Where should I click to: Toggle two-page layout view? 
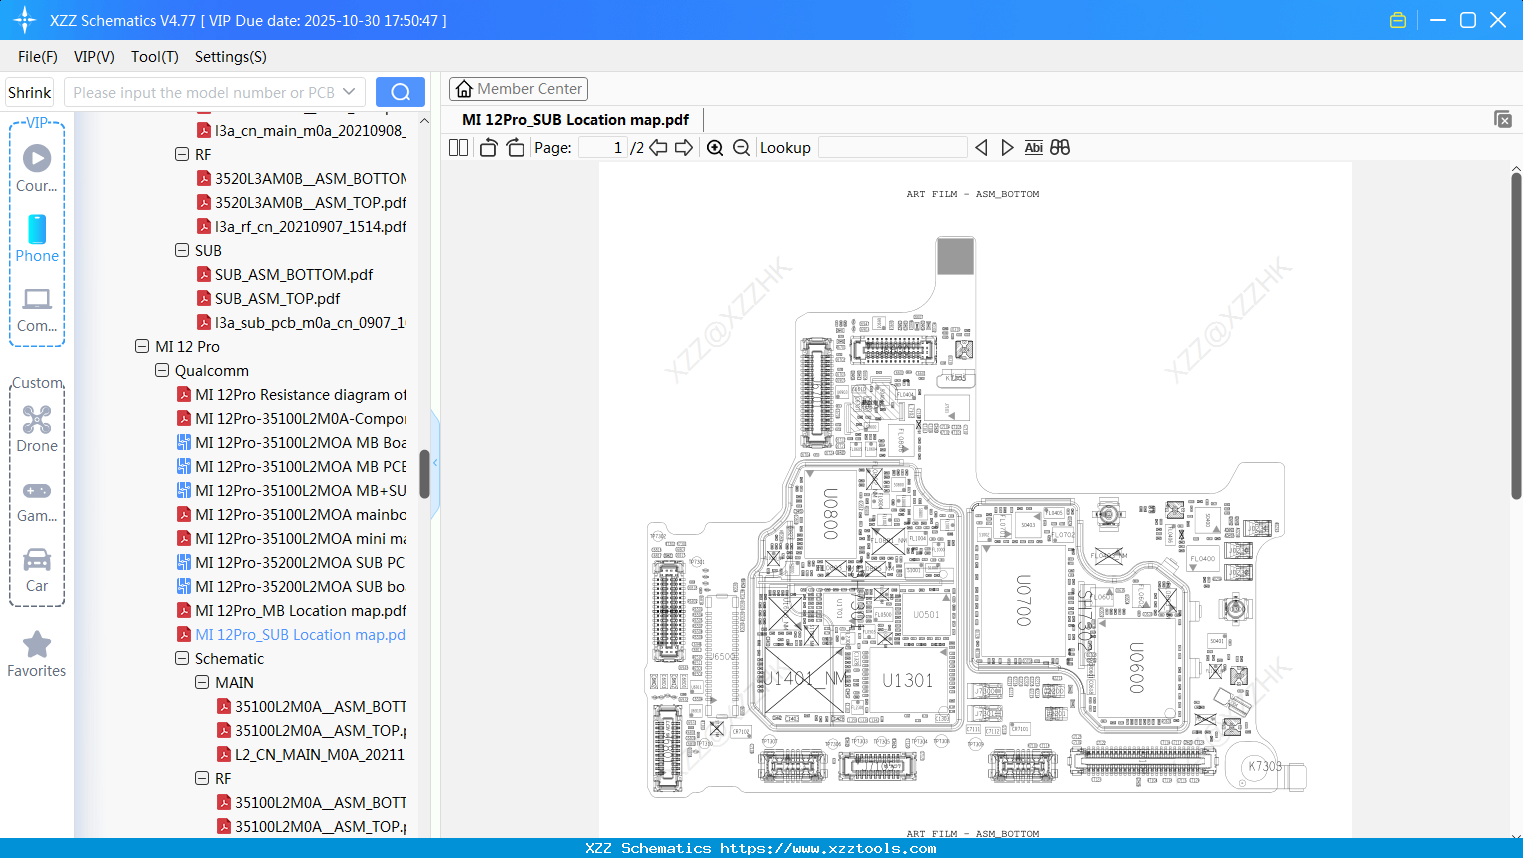coord(457,147)
